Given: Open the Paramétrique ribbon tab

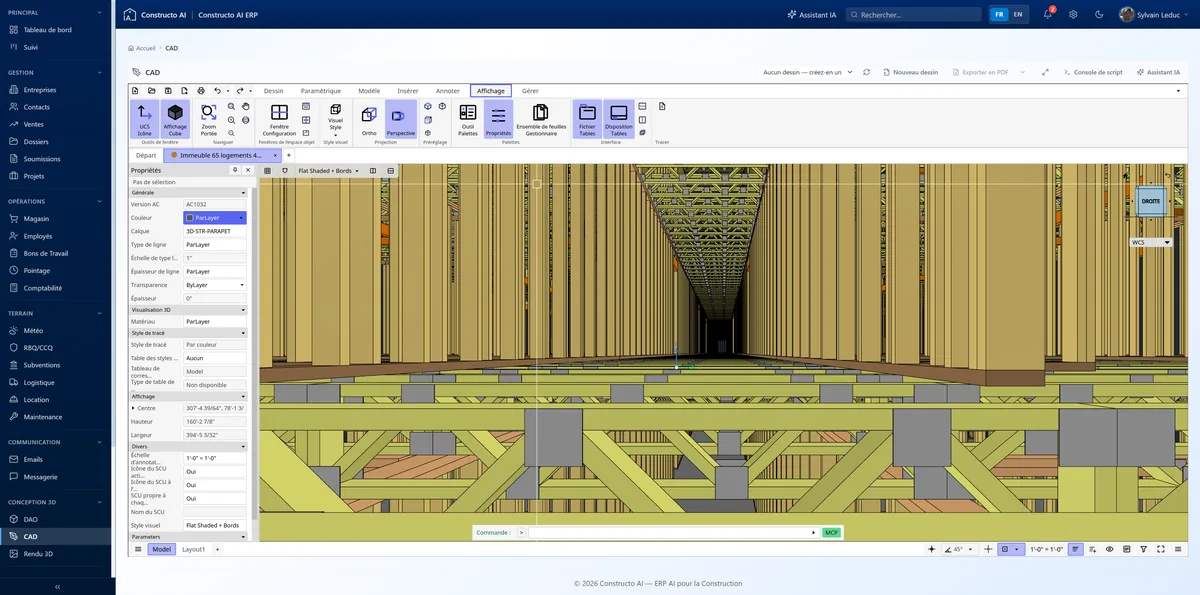Looking at the screenshot, I should click(x=320, y=90).
